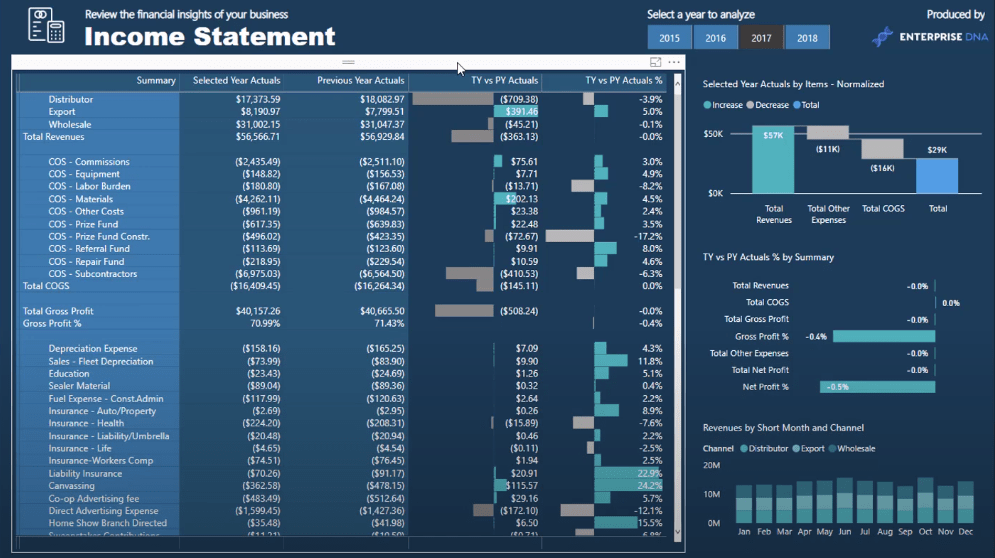This screenshot has height=558, width=995.
Task: Click the Oct column in revenues chart
Action: [925, 500]
